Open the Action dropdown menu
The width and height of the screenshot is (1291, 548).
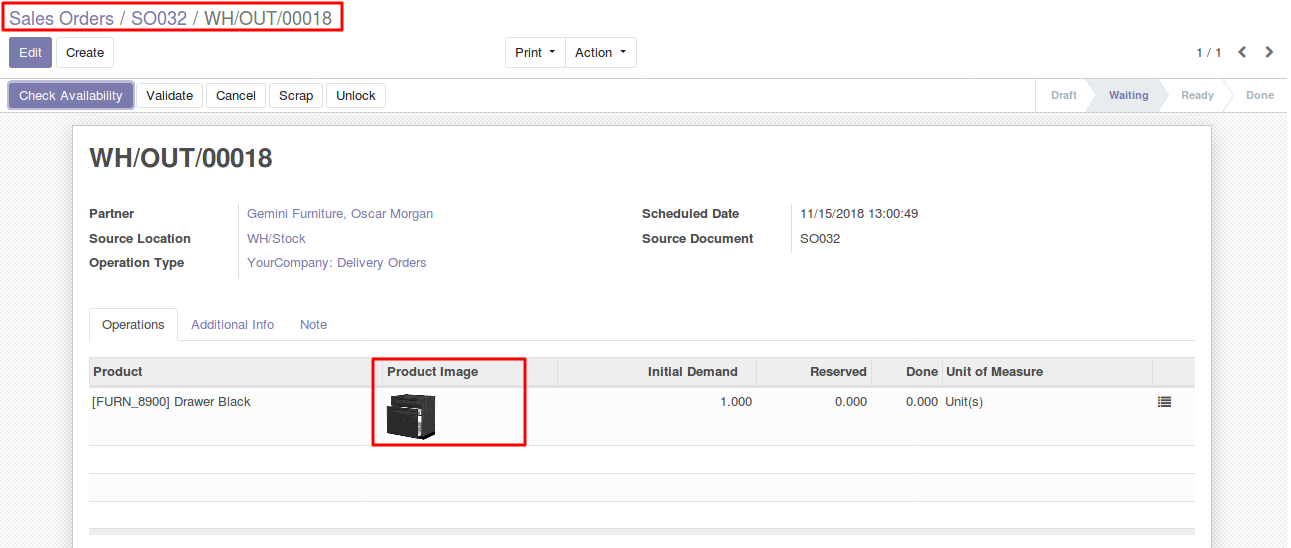600,53
